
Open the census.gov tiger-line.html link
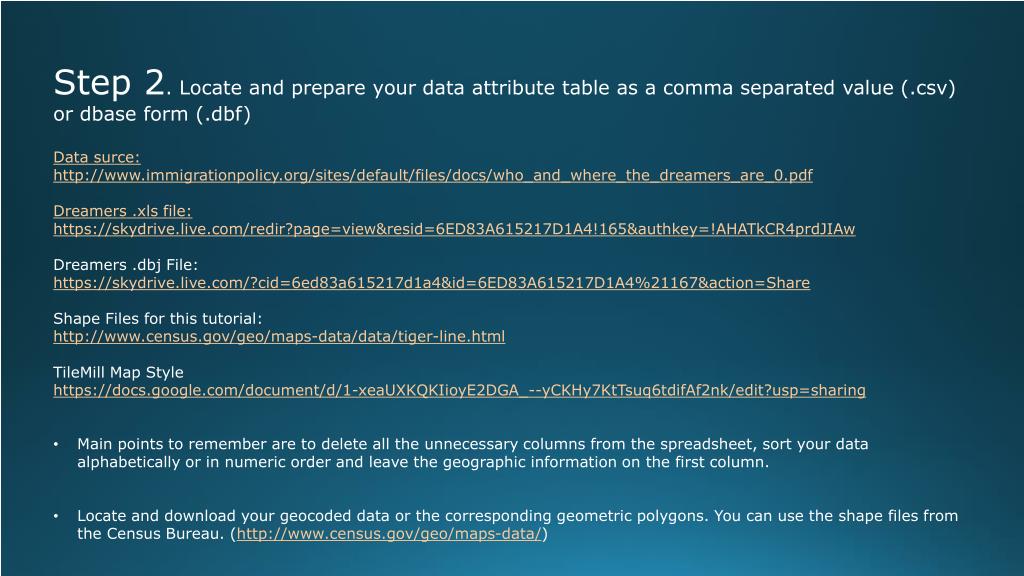tap(279, 336)
